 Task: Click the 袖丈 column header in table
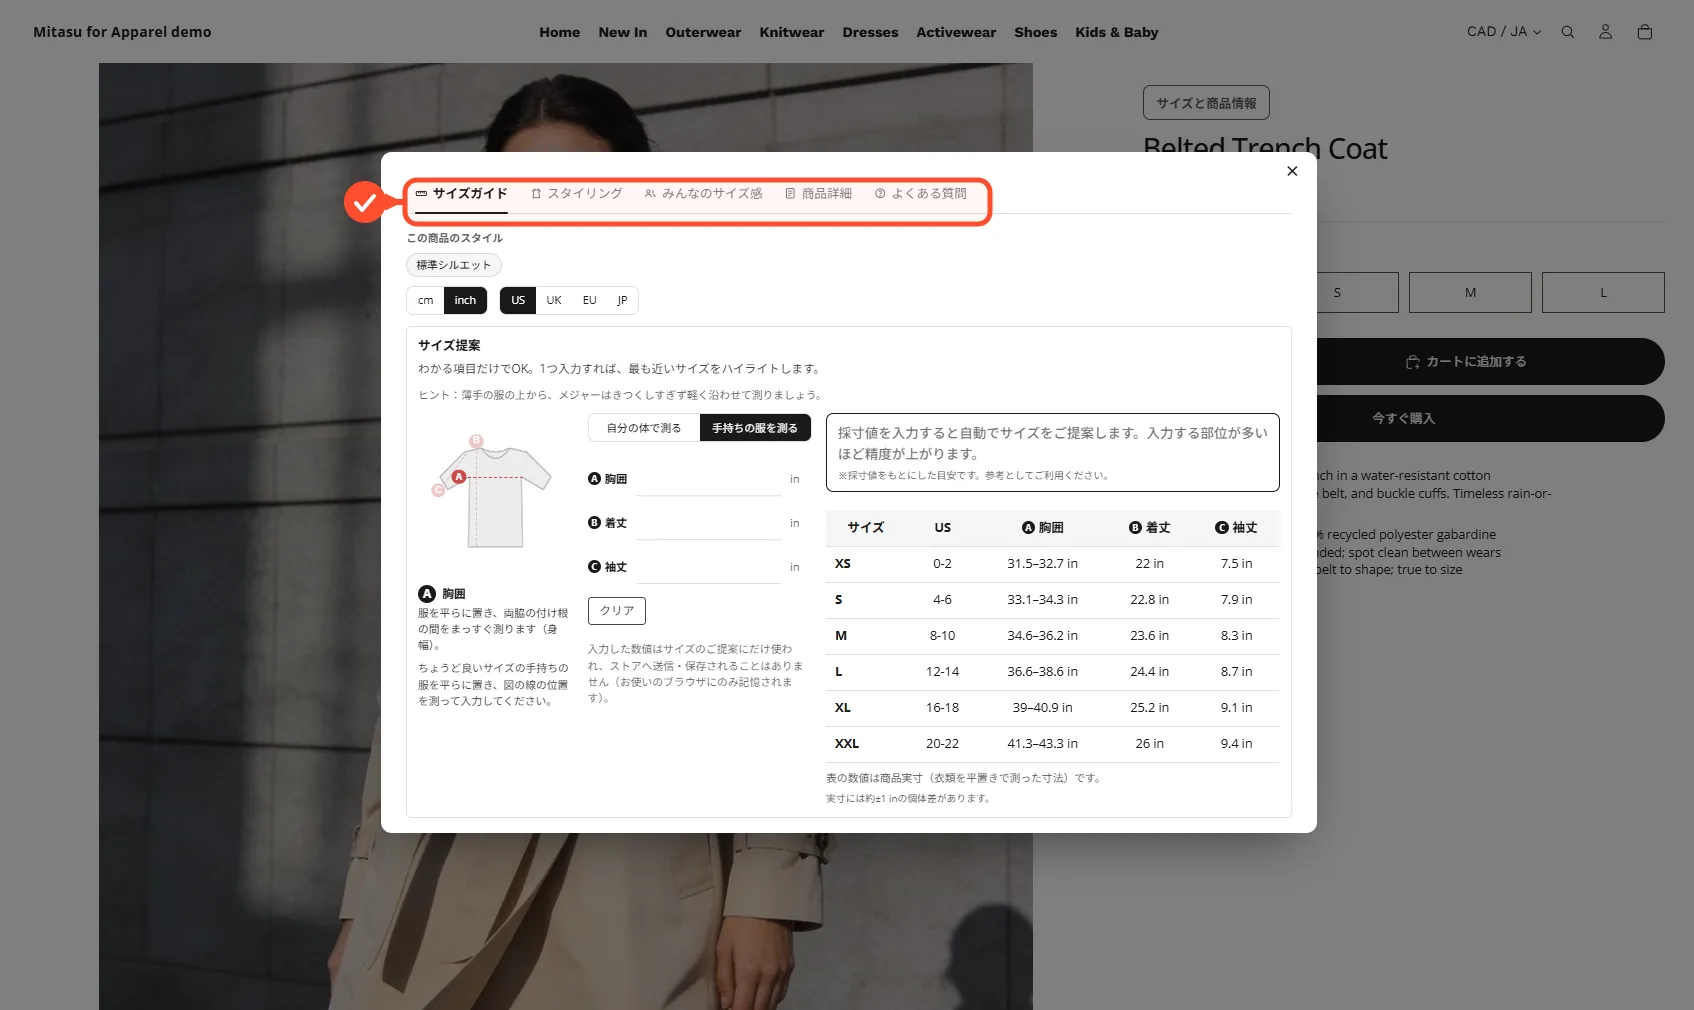pos(1236,528)
